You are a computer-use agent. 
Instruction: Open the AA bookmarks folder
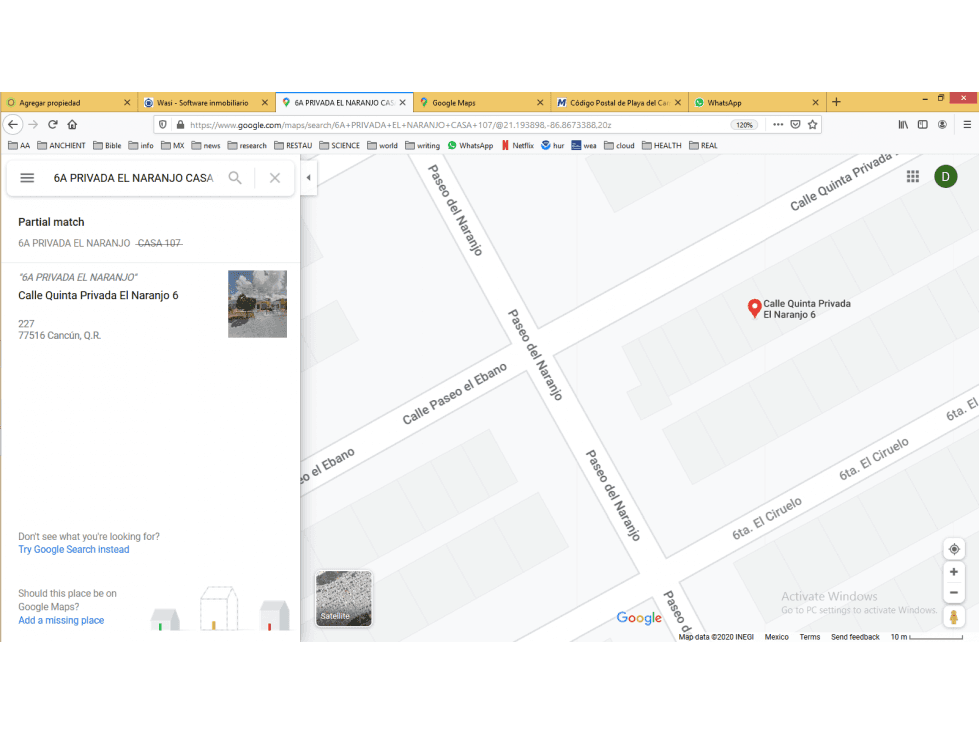coord(19,145)
